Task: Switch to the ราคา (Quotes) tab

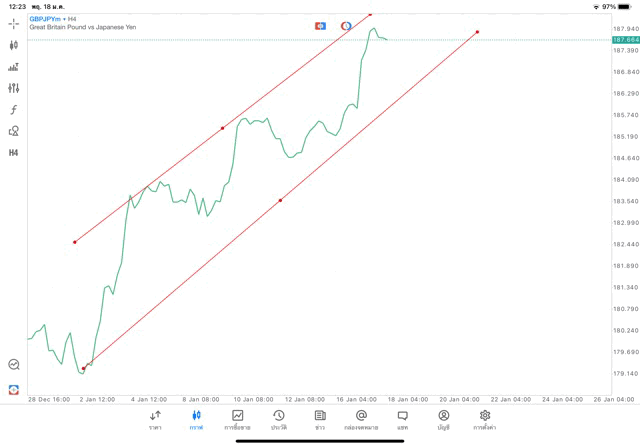Action: pos(155,419)
